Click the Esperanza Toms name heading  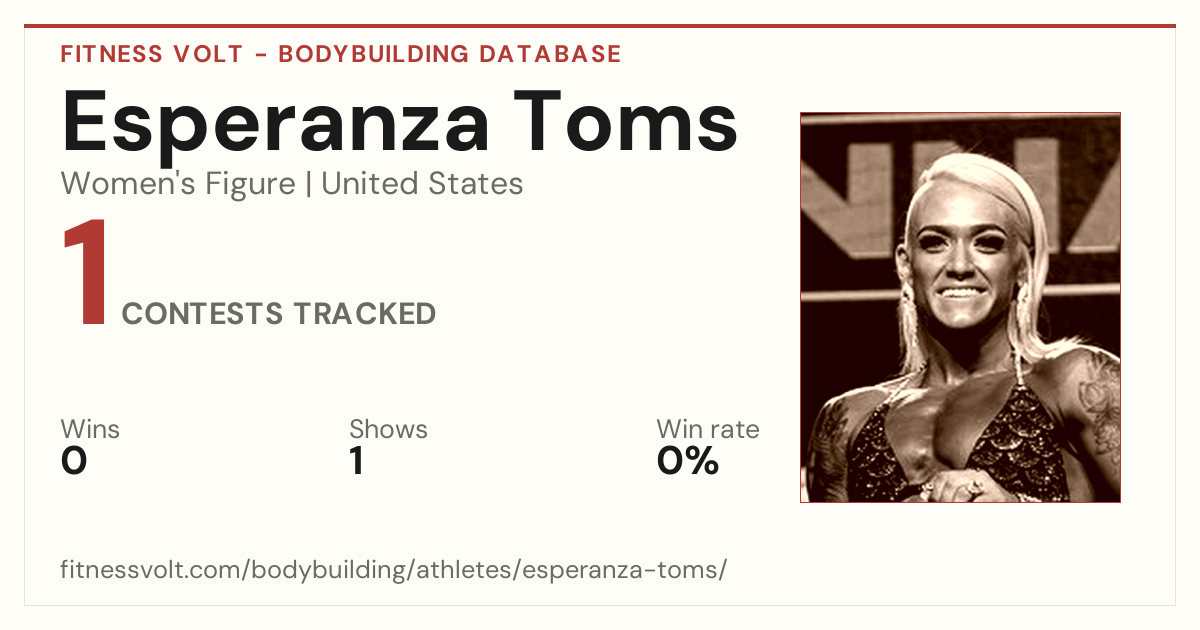tap(399, 122)
